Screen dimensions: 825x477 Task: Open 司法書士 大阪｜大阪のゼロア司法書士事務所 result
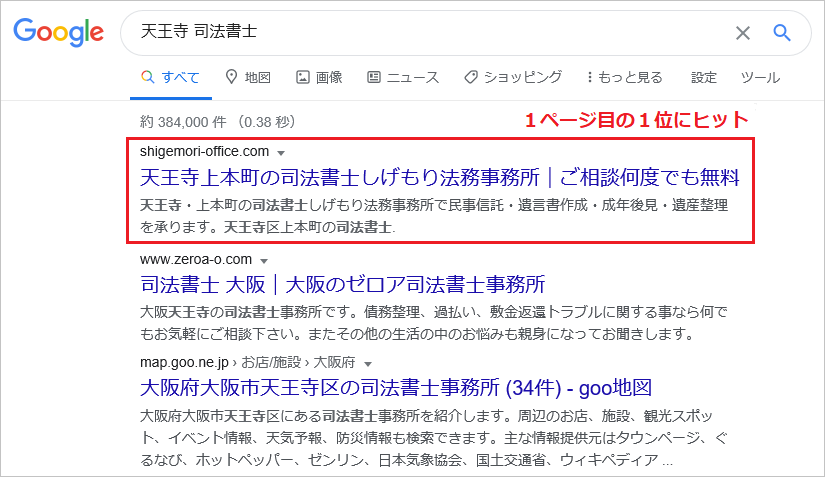(x=343, y=285)
